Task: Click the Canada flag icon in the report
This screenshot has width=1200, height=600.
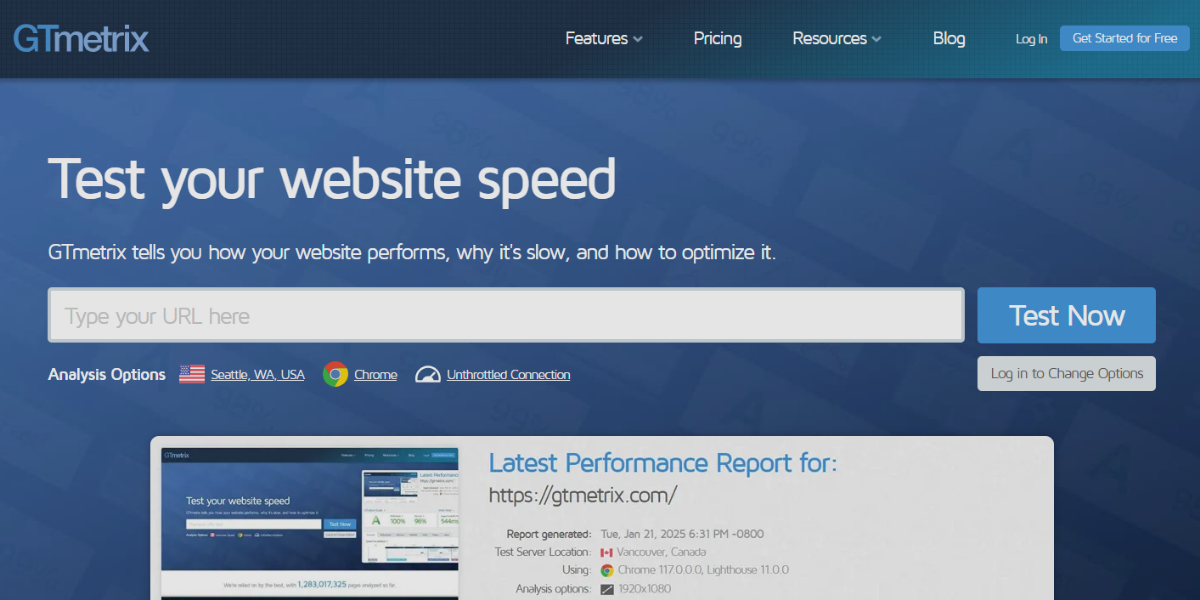Action: point(606,552)
